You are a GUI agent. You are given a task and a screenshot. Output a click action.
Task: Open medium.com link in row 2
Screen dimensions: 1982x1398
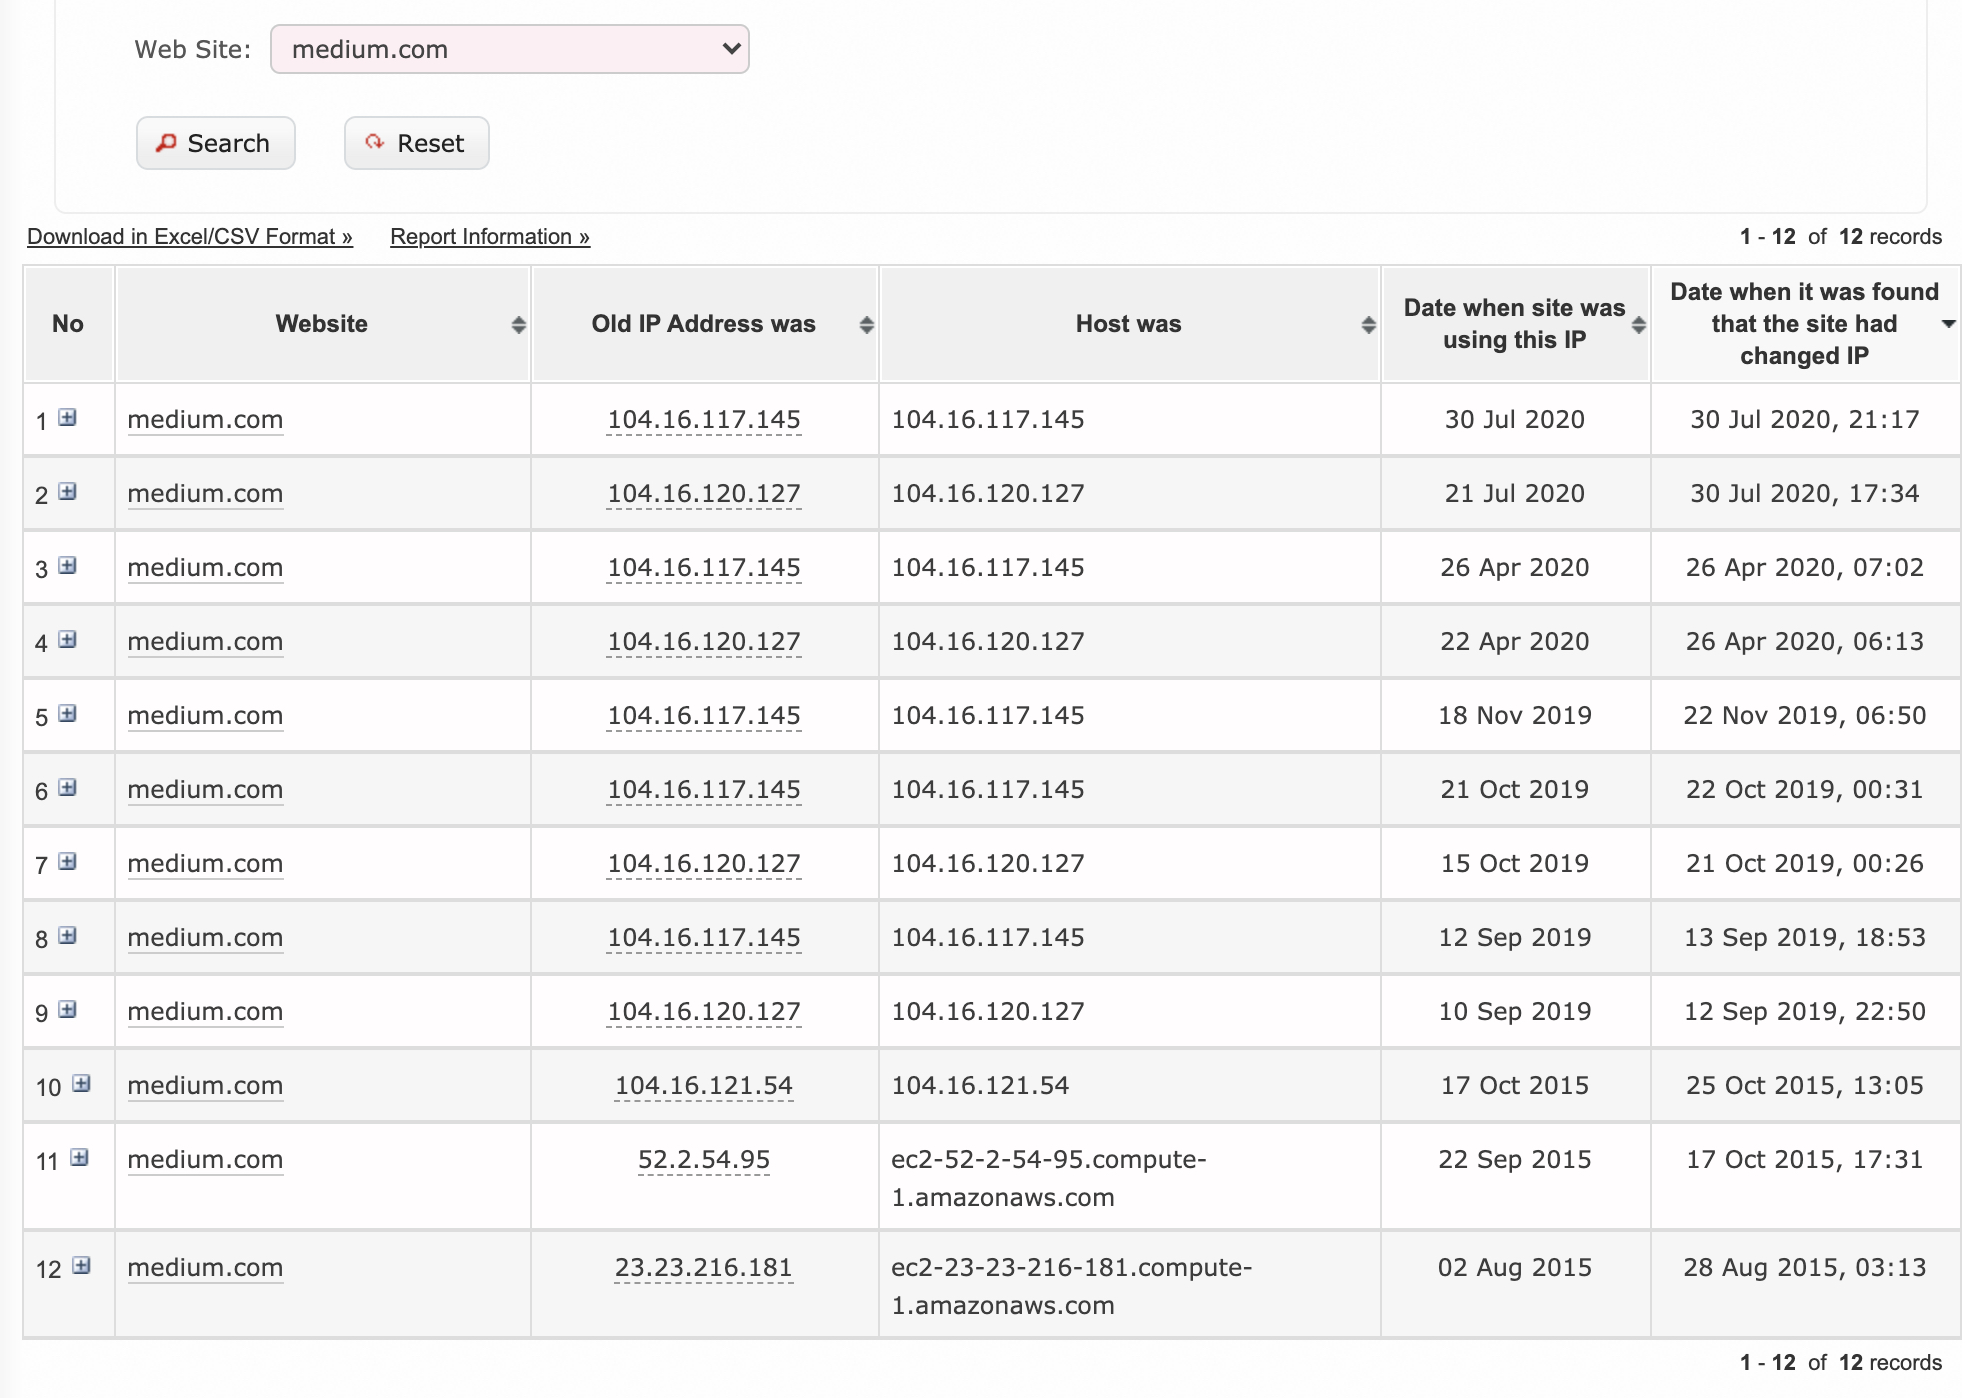point(205,494)
